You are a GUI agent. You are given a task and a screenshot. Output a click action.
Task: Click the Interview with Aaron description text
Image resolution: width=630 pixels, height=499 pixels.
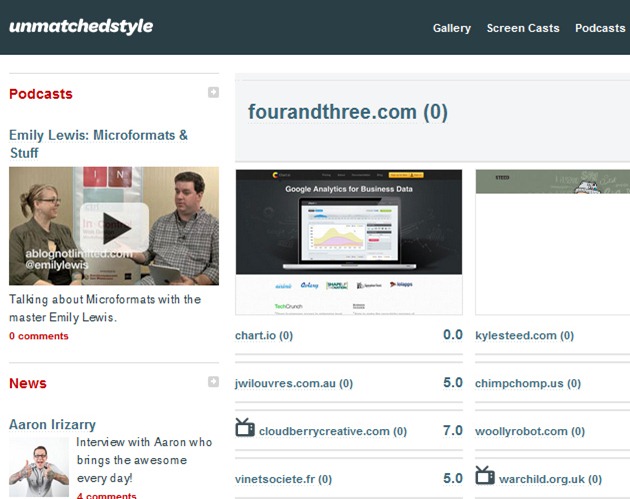144,460
